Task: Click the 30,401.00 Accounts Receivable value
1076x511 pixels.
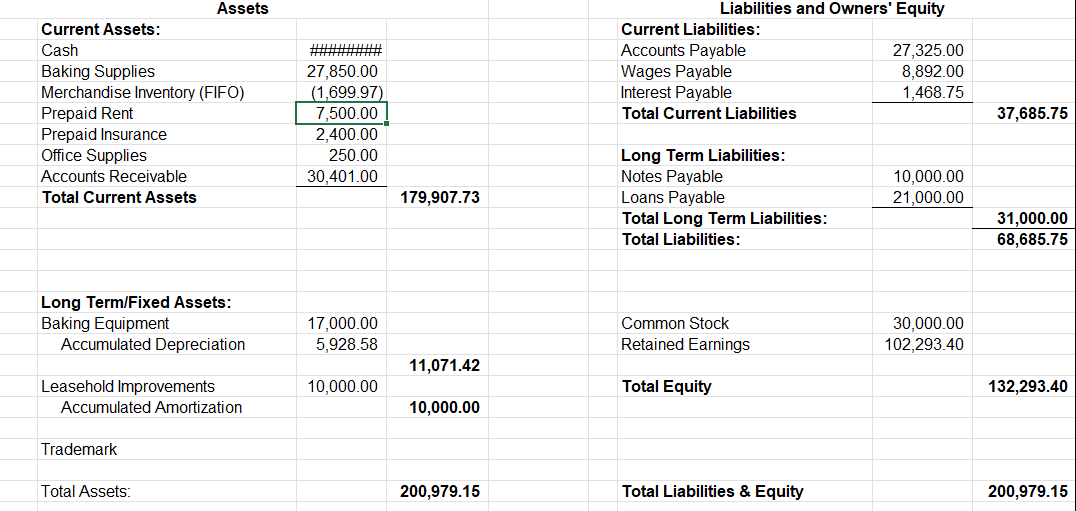Action: coord(342,176)
